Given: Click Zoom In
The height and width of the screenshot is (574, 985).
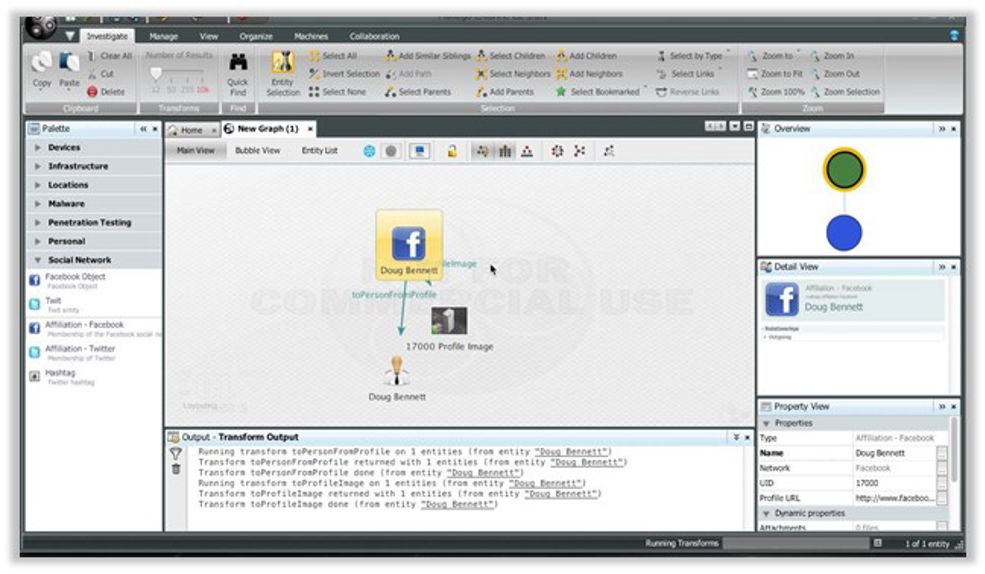Looking at the screenshot, I should pos(832,56).
